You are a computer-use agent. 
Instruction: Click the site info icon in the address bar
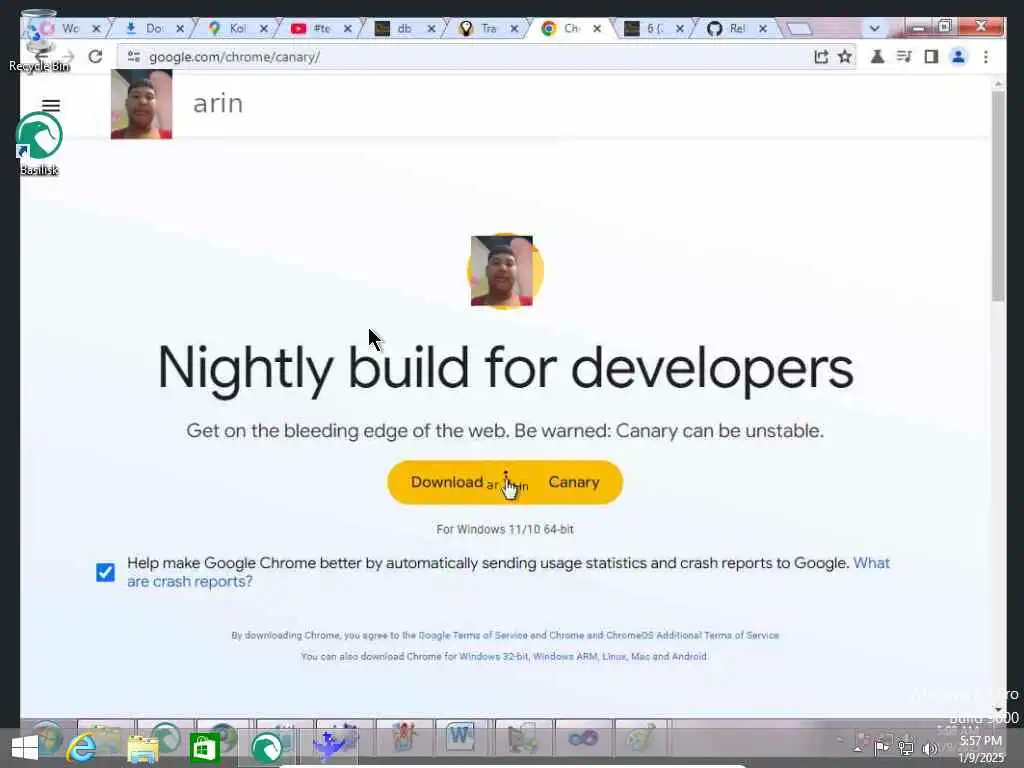coord(134,57)
